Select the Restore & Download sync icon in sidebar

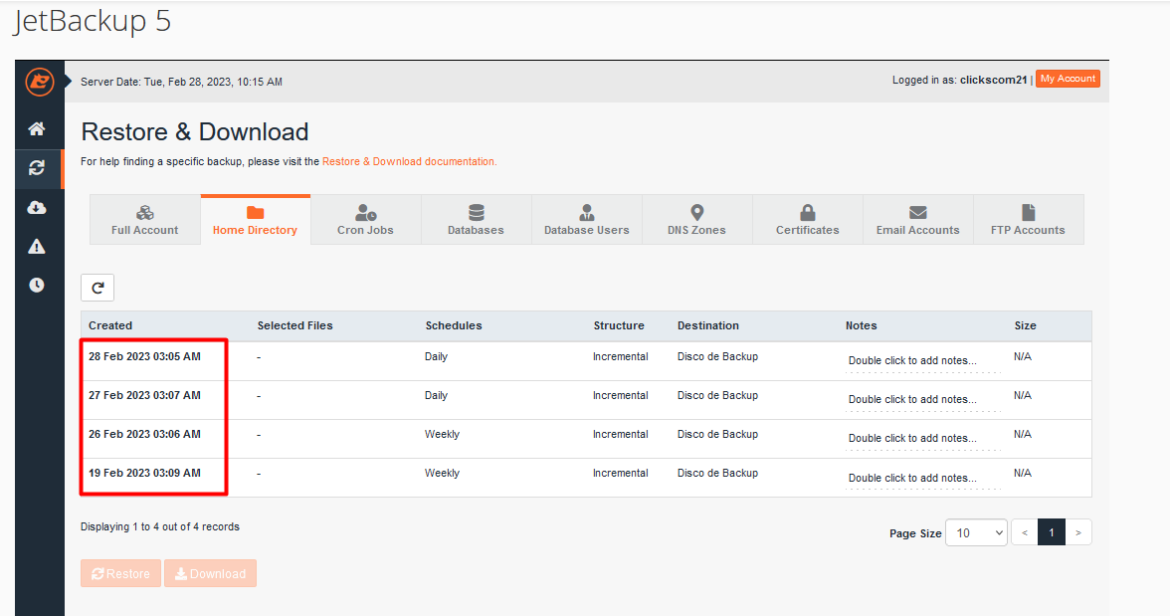(x=38, y=168)
